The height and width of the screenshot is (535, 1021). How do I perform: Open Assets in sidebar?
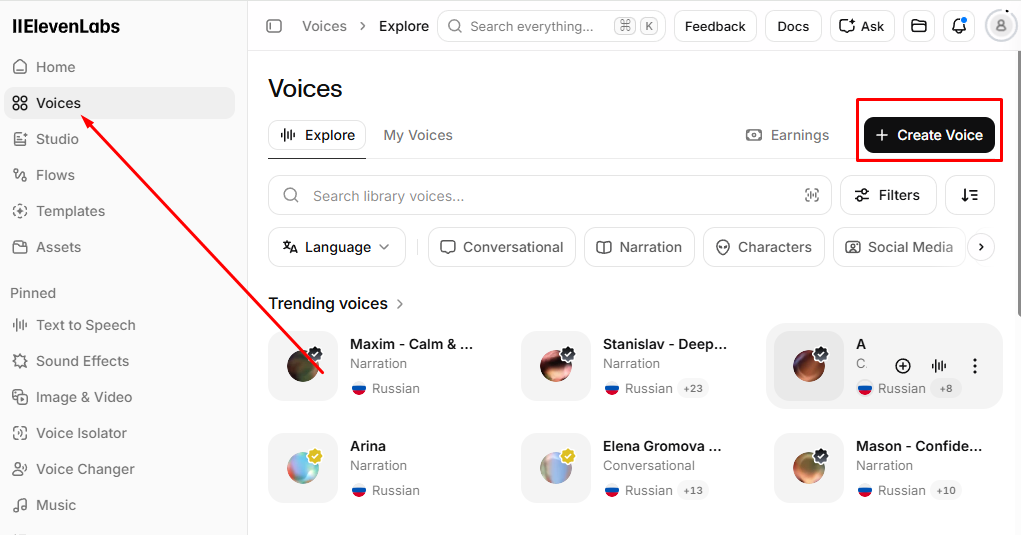pos(119,247)
